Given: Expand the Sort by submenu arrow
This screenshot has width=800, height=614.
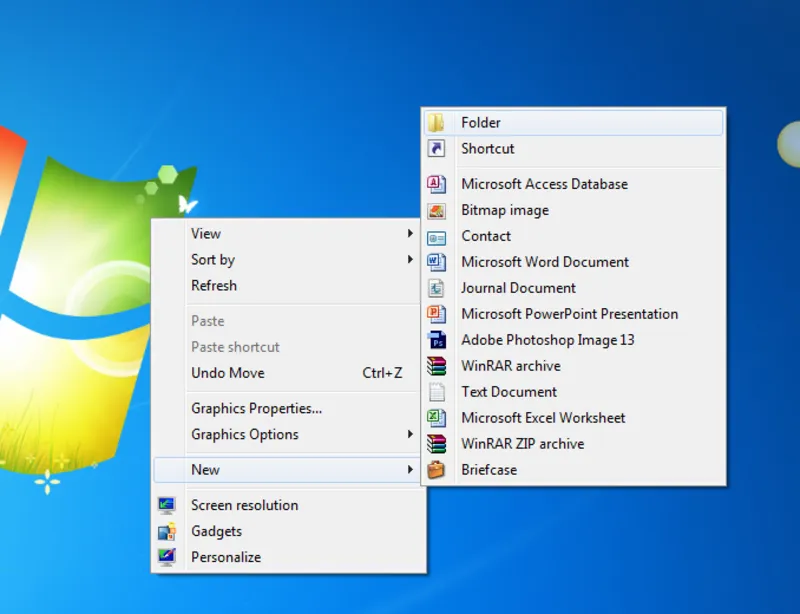Looking at the screenshot, I should point(410,259).
